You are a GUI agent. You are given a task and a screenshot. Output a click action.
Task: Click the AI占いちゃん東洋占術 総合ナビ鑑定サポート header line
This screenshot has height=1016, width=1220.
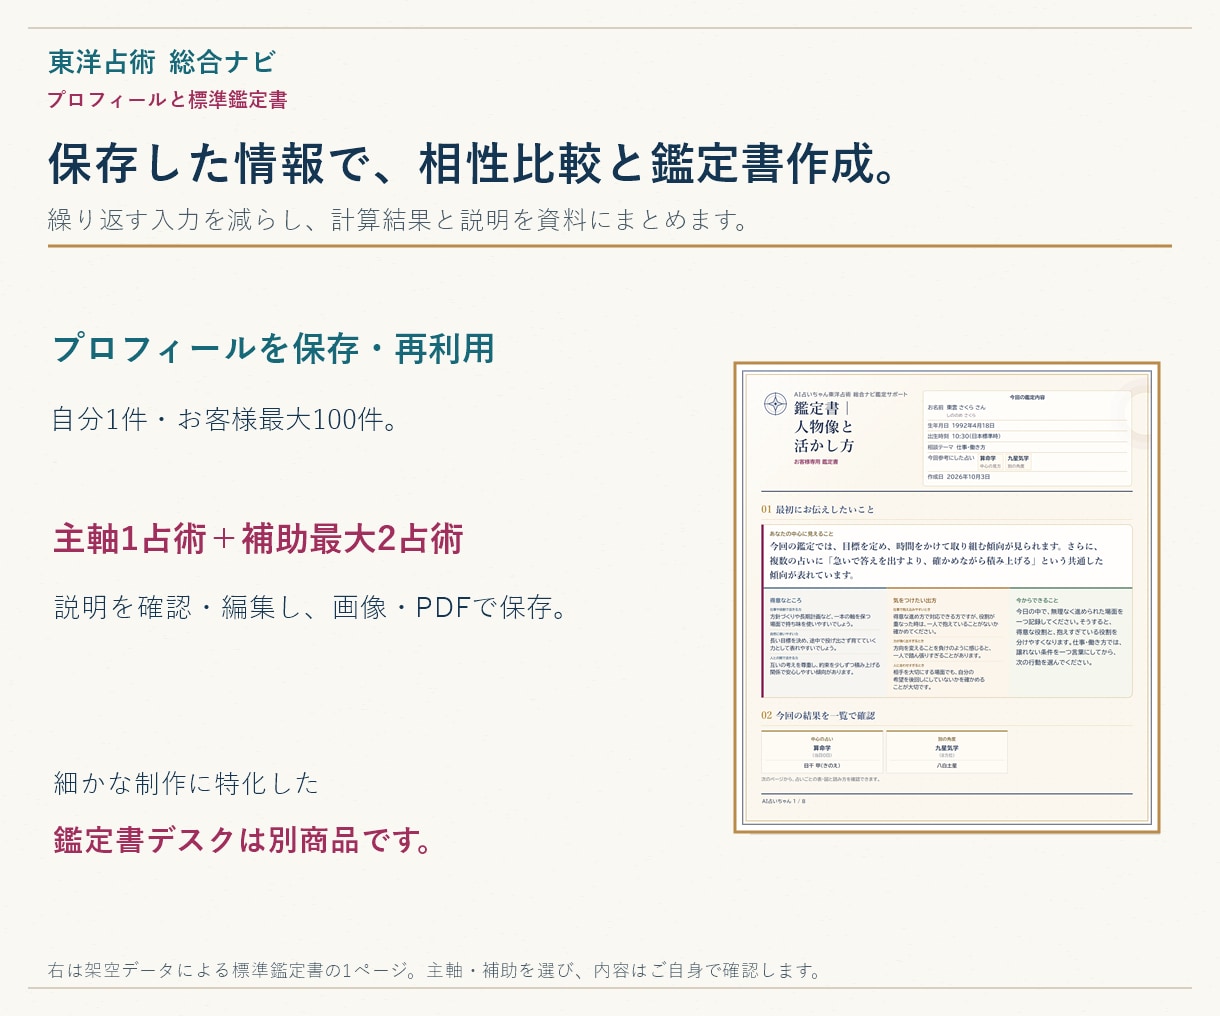pyautogui.click(x=851, y=395)
